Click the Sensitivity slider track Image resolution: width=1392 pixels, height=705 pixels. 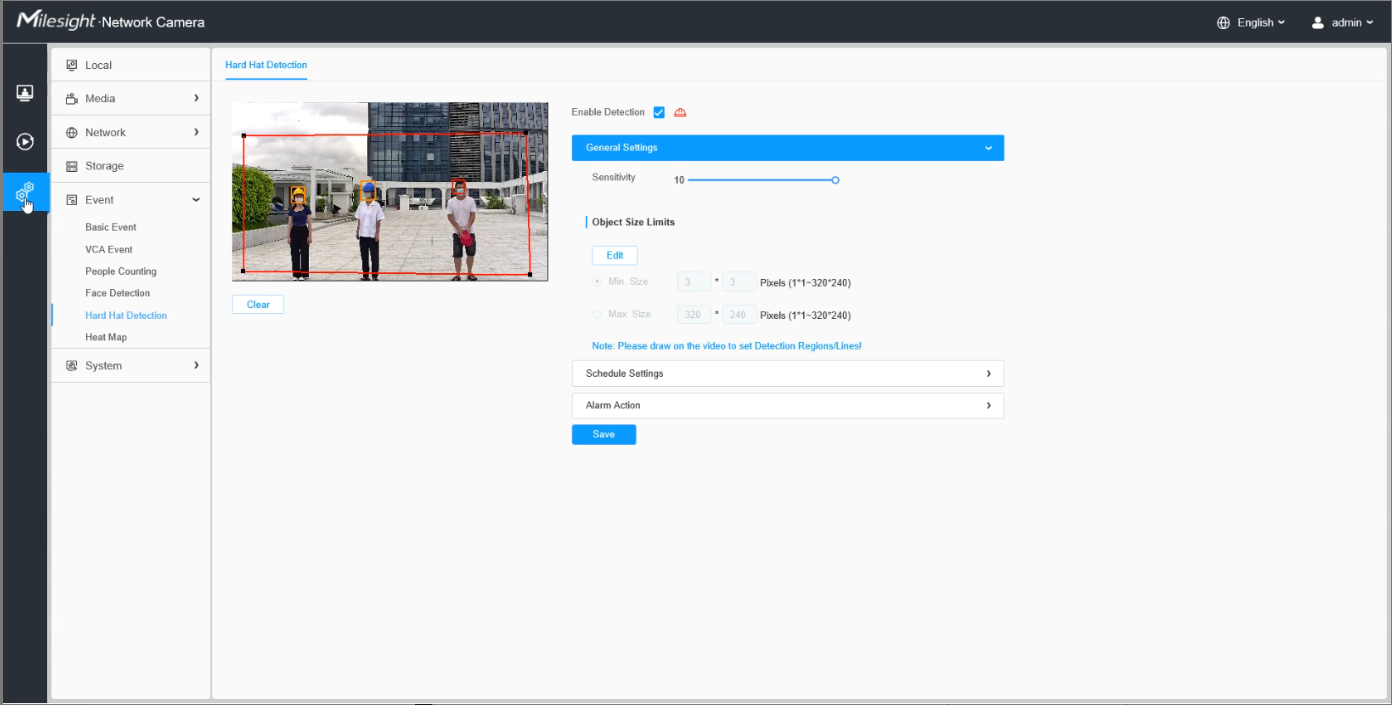[x=761, y=180]
